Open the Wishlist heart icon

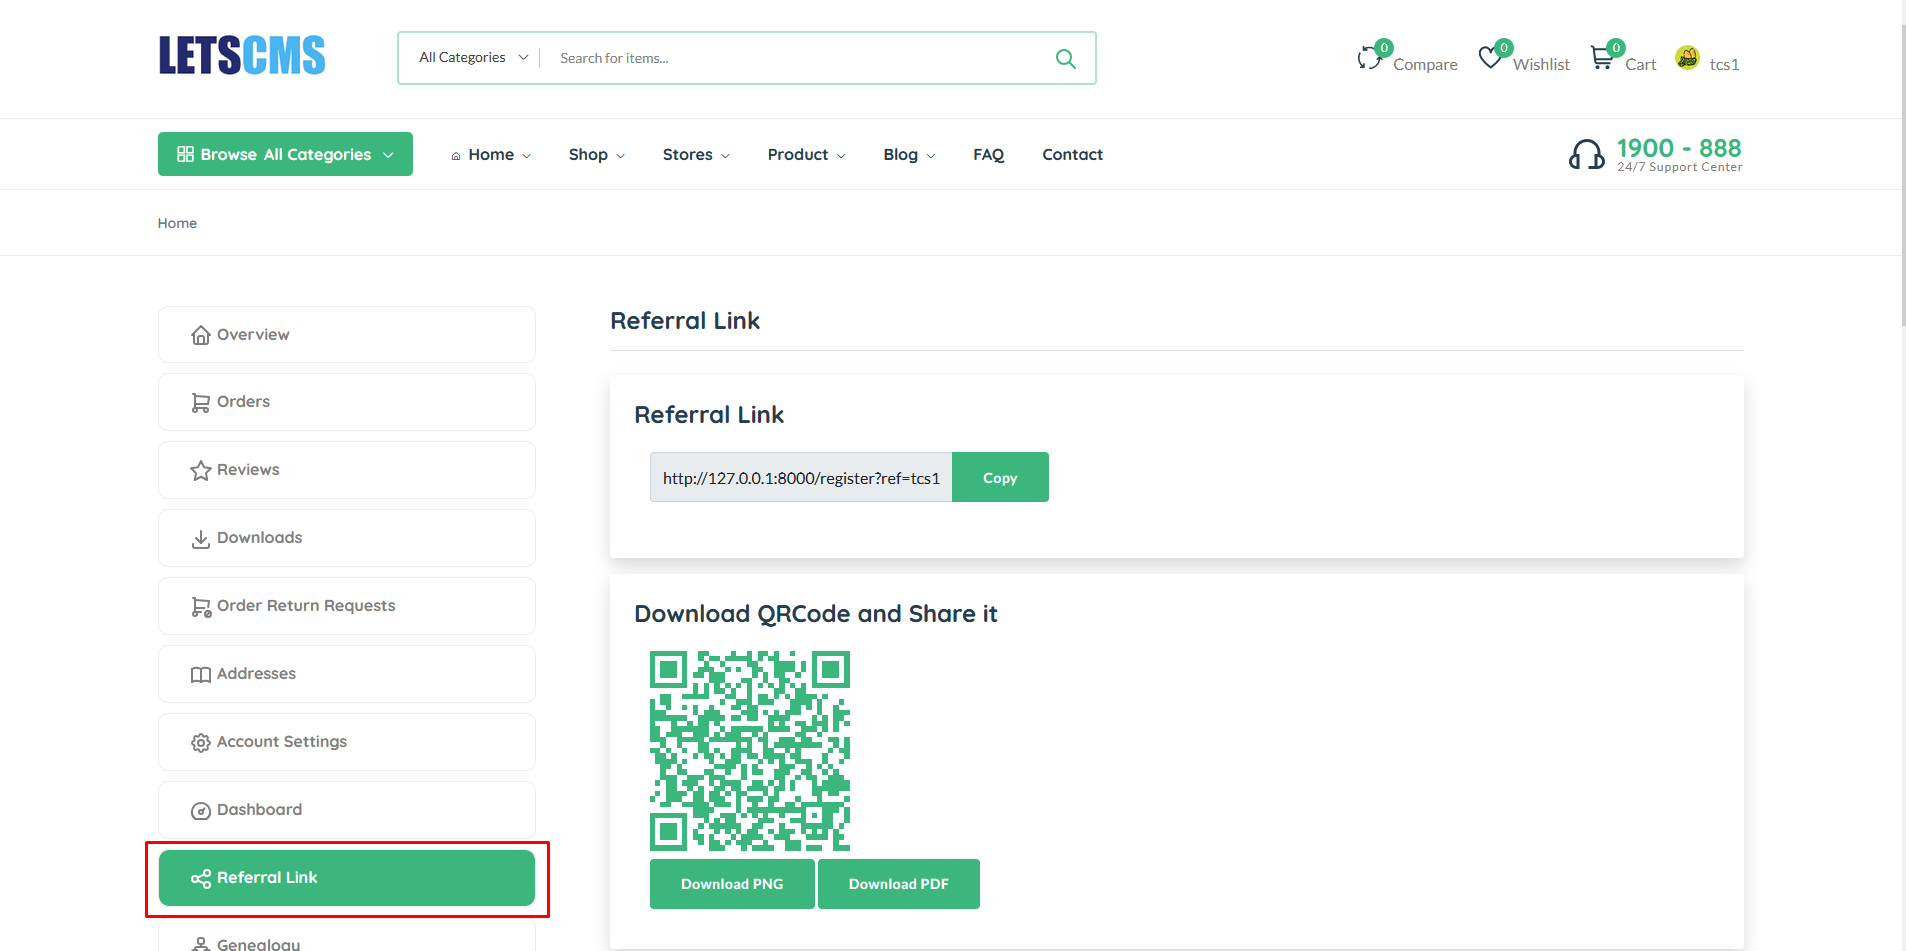(1491, 57)
